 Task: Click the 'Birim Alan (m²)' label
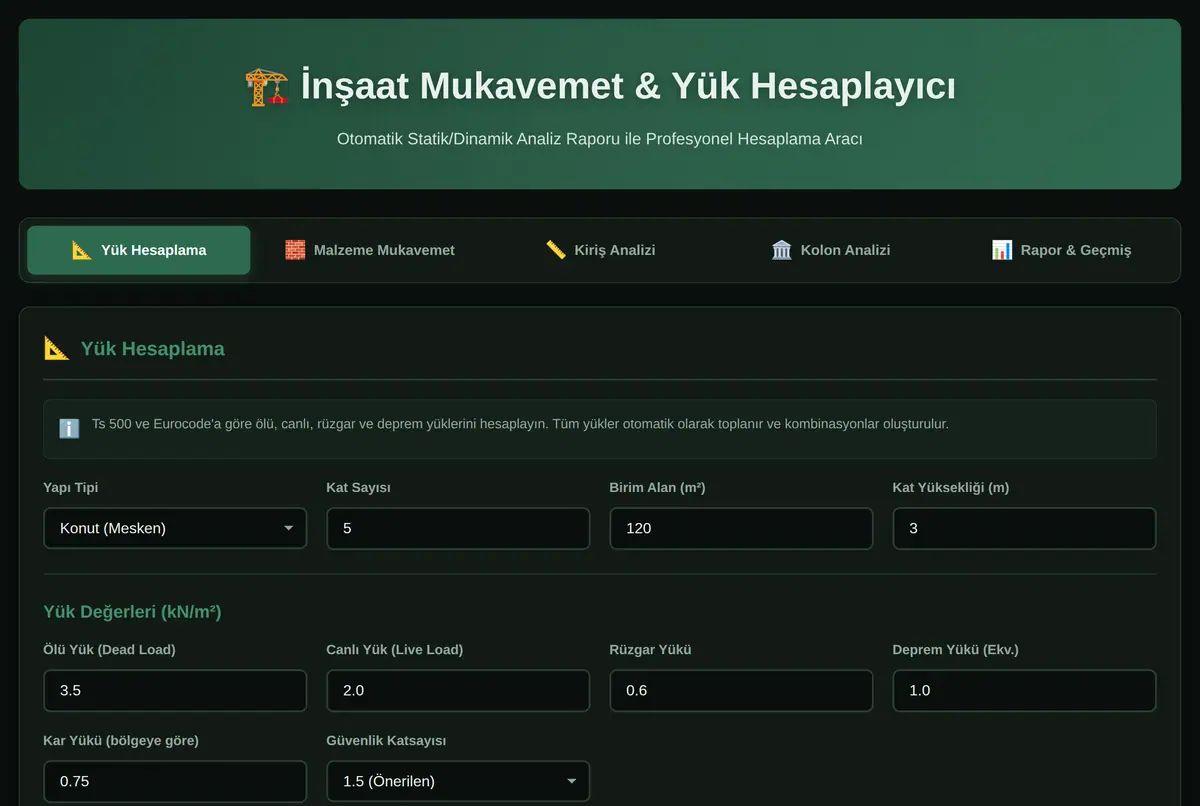point(657,488)
